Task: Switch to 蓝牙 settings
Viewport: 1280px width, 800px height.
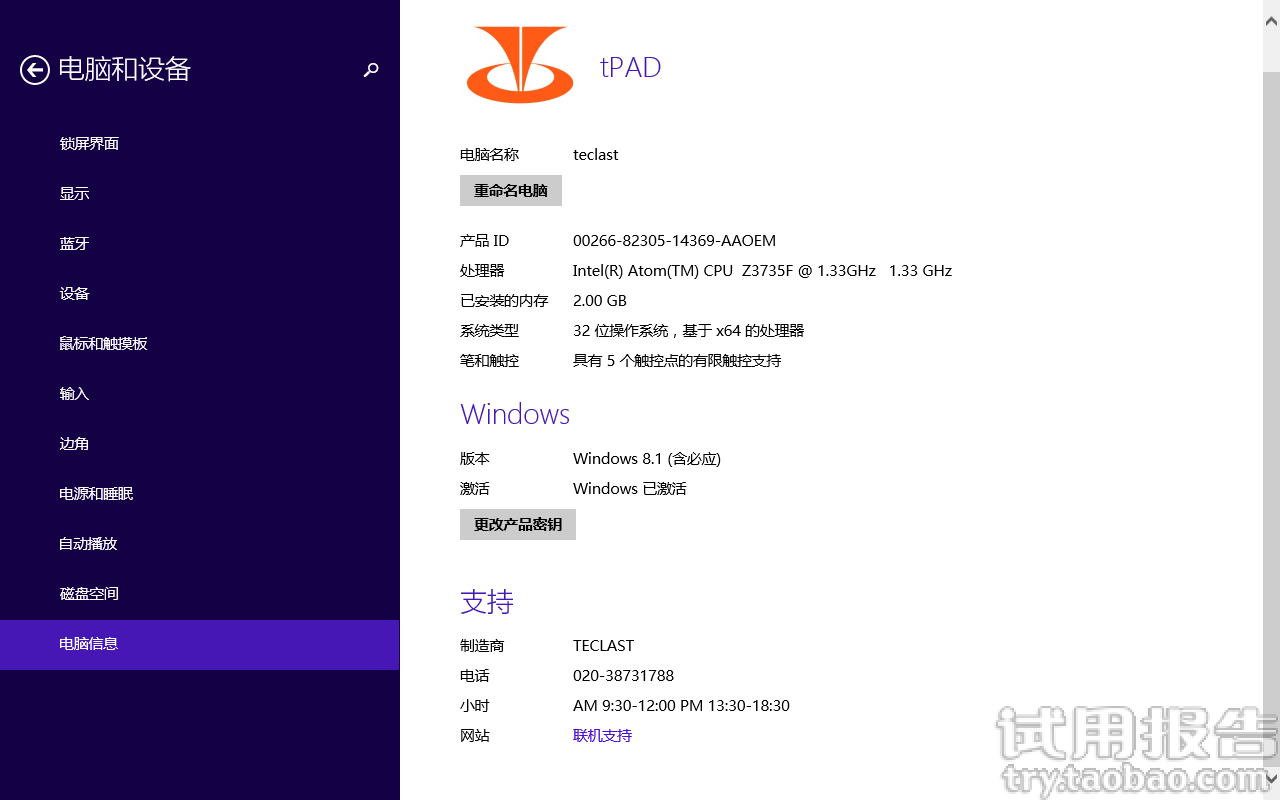Action: (x=74, y=243)
